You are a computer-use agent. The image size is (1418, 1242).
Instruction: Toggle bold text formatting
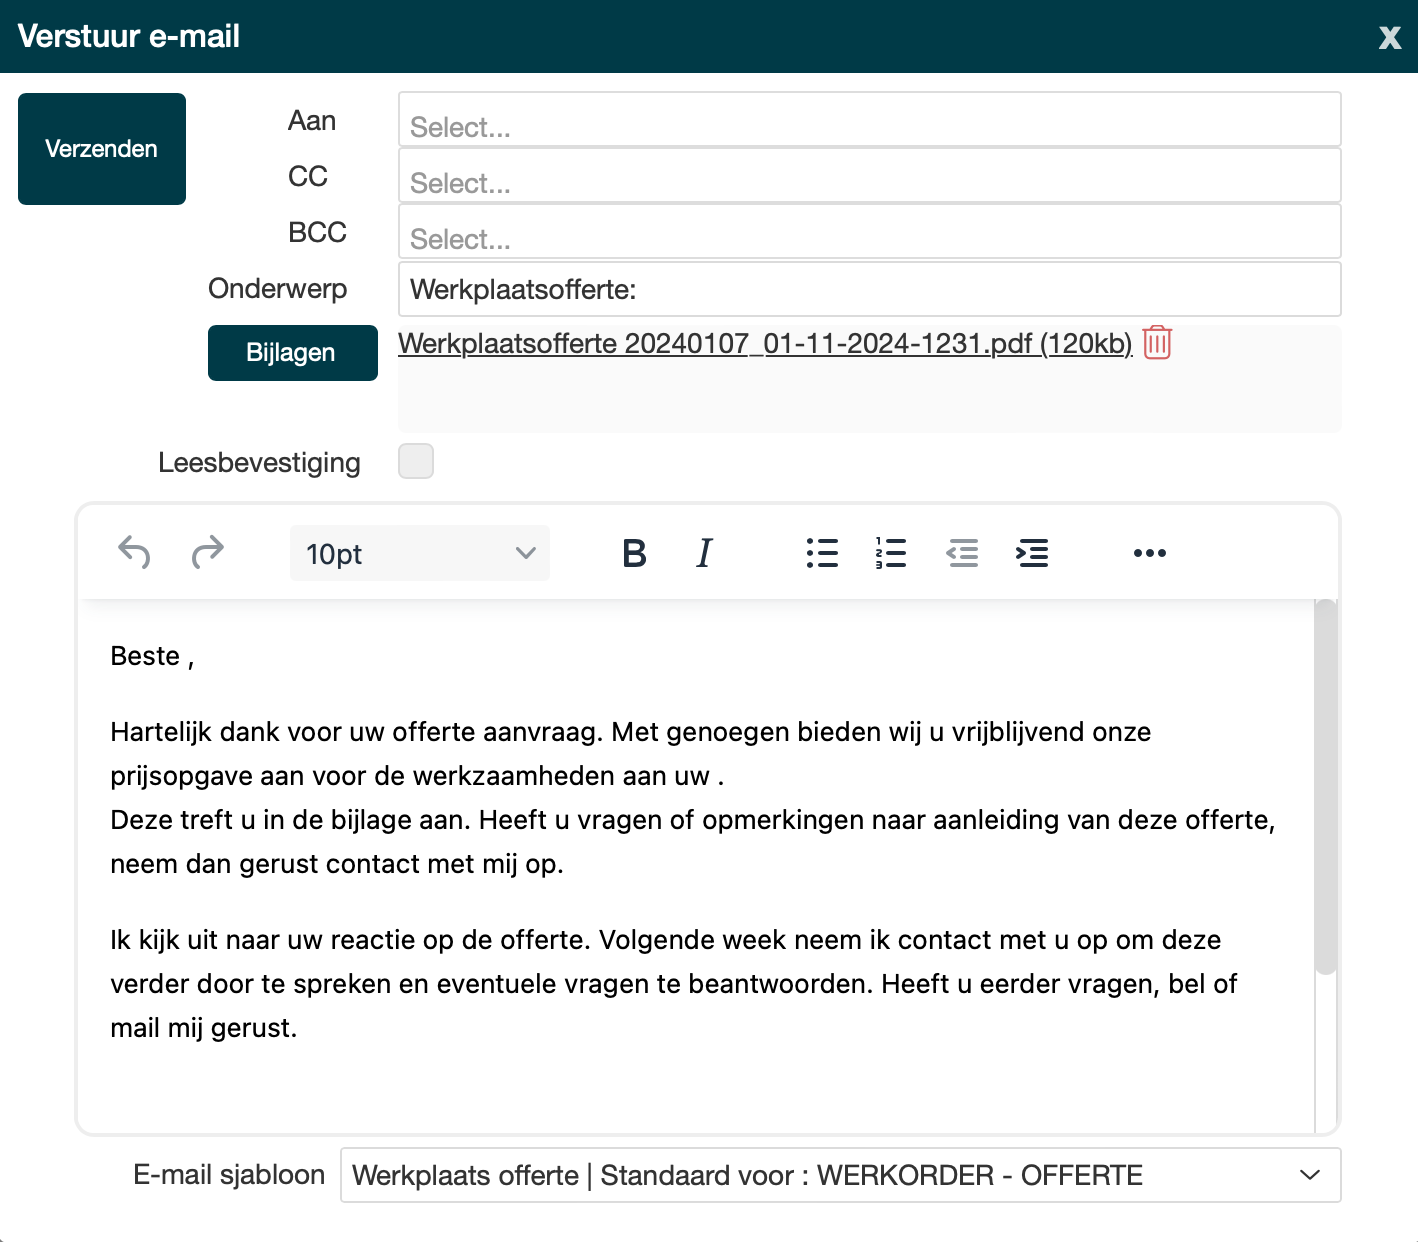coord(634,553)
